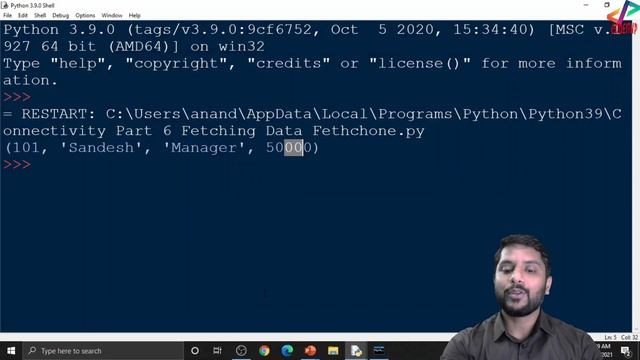This screenshot has width=640, height=360.
Task: Open the Edit menu
Action: [23, 16]
